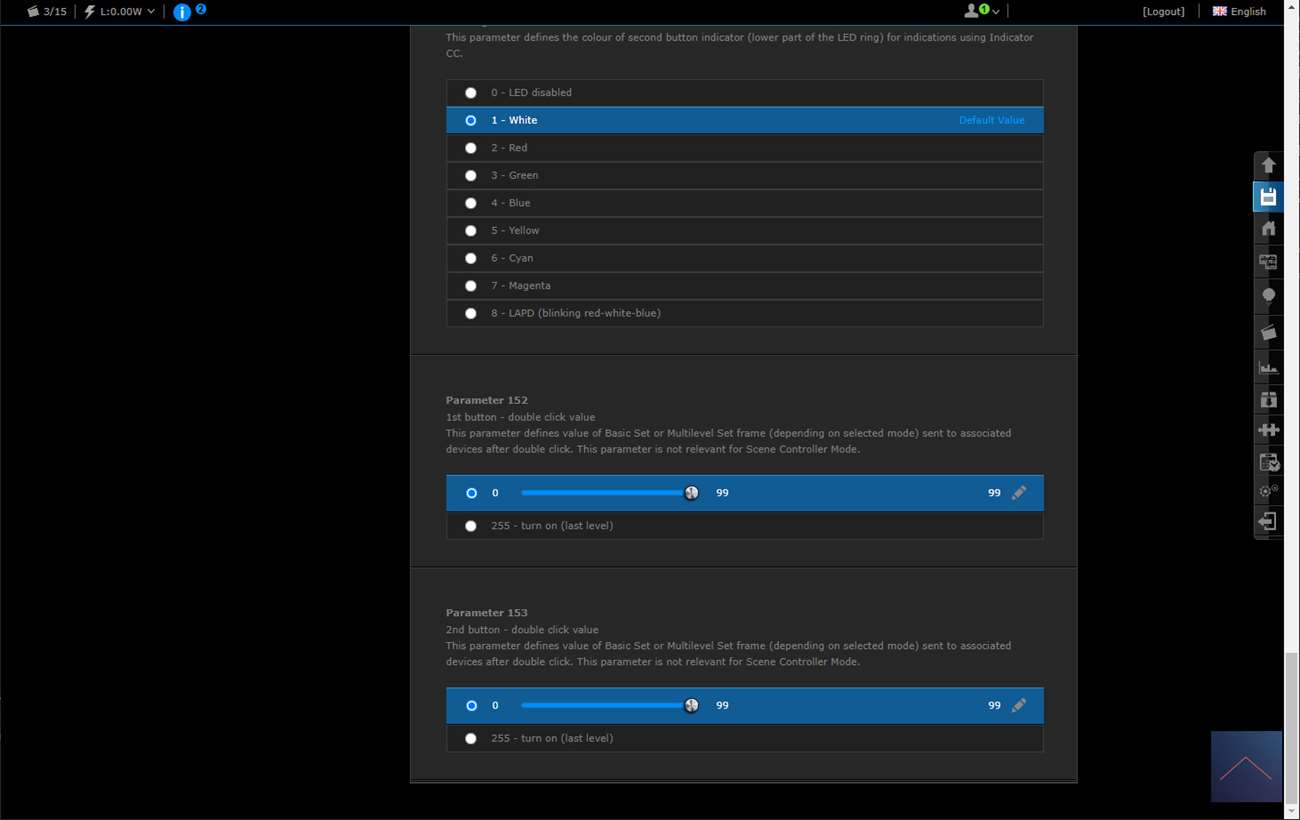The height and width of the screenshot is (820, 1300).
Task: Click the puzzle piece plugins sidebar icon
Action: click(x=1268, y=430)
